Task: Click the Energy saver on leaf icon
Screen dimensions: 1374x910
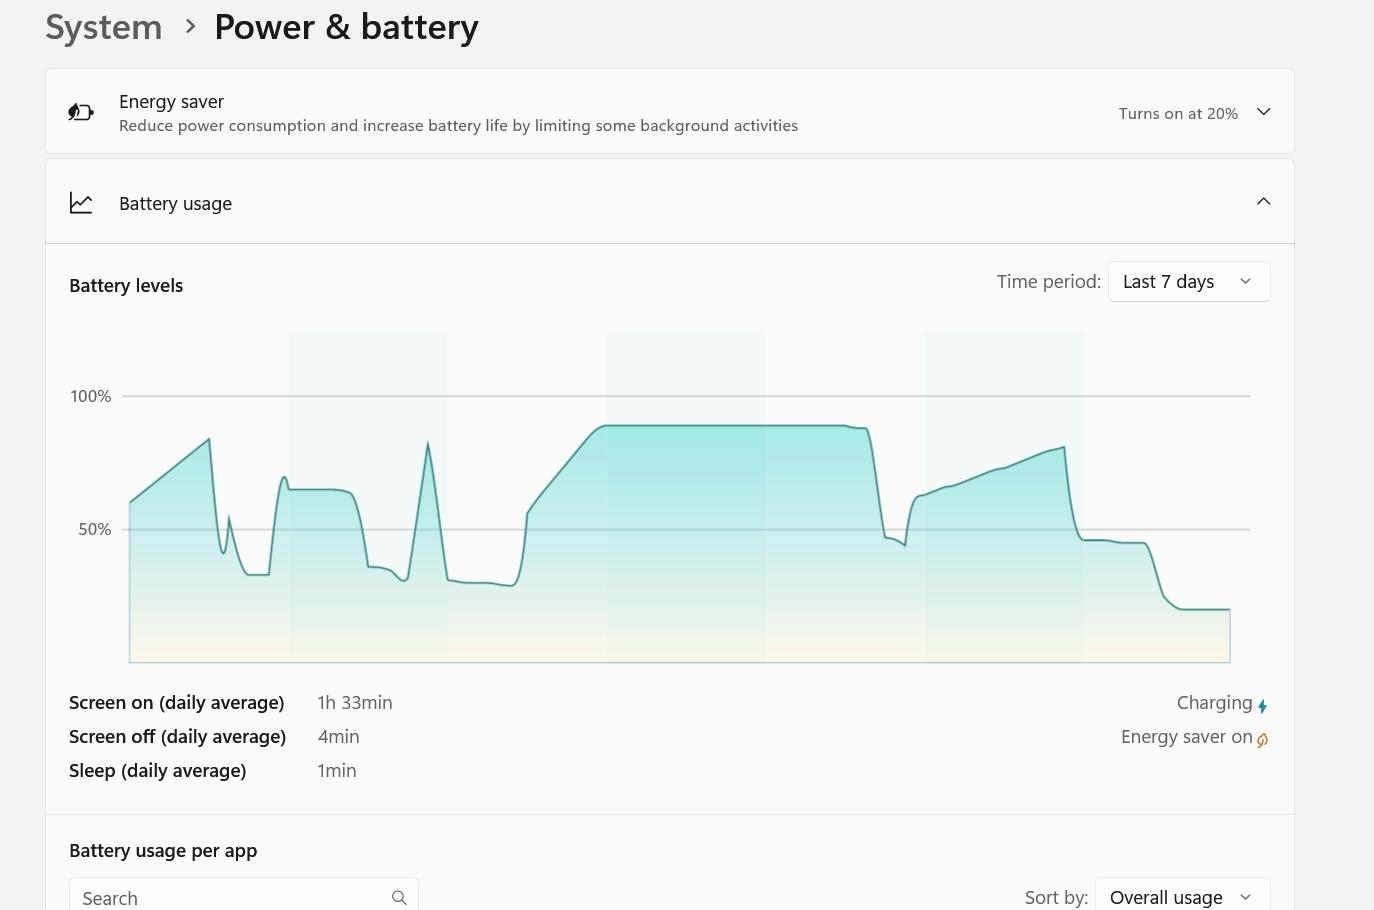Action: [x=1263, y=740]
